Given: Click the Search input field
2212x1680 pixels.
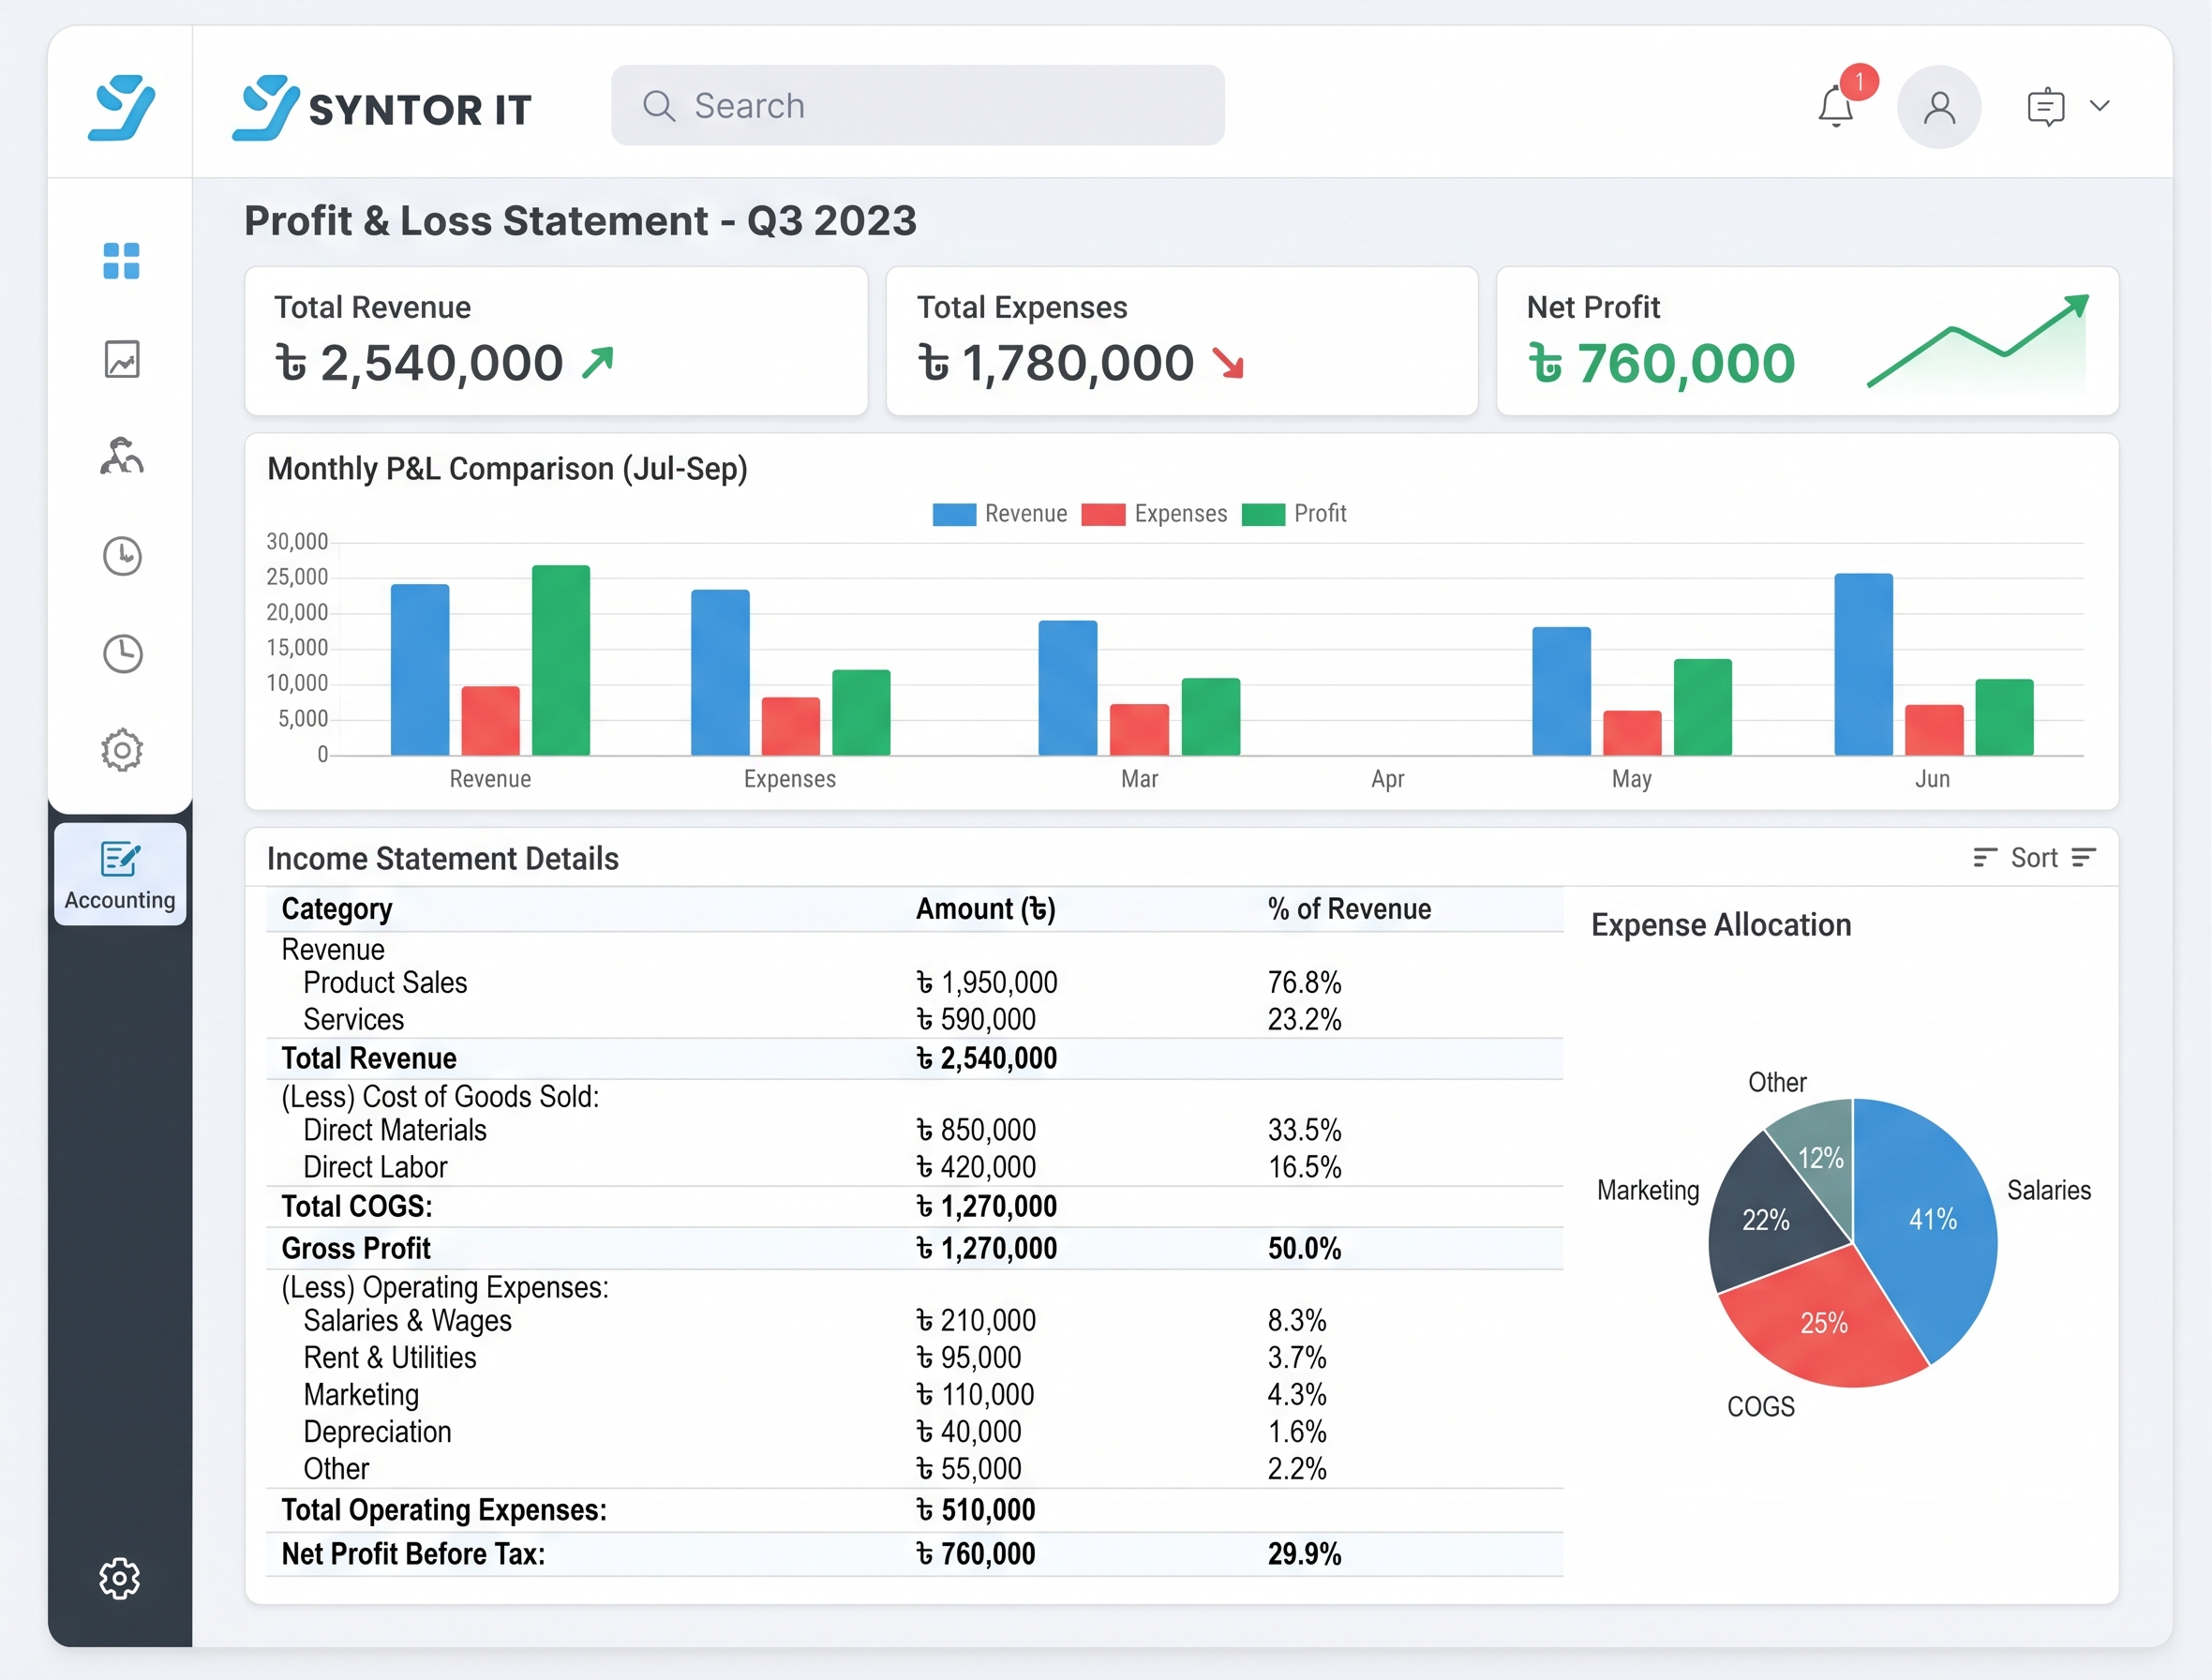Looking at the screenshot, I should click(x=918, y=106).
